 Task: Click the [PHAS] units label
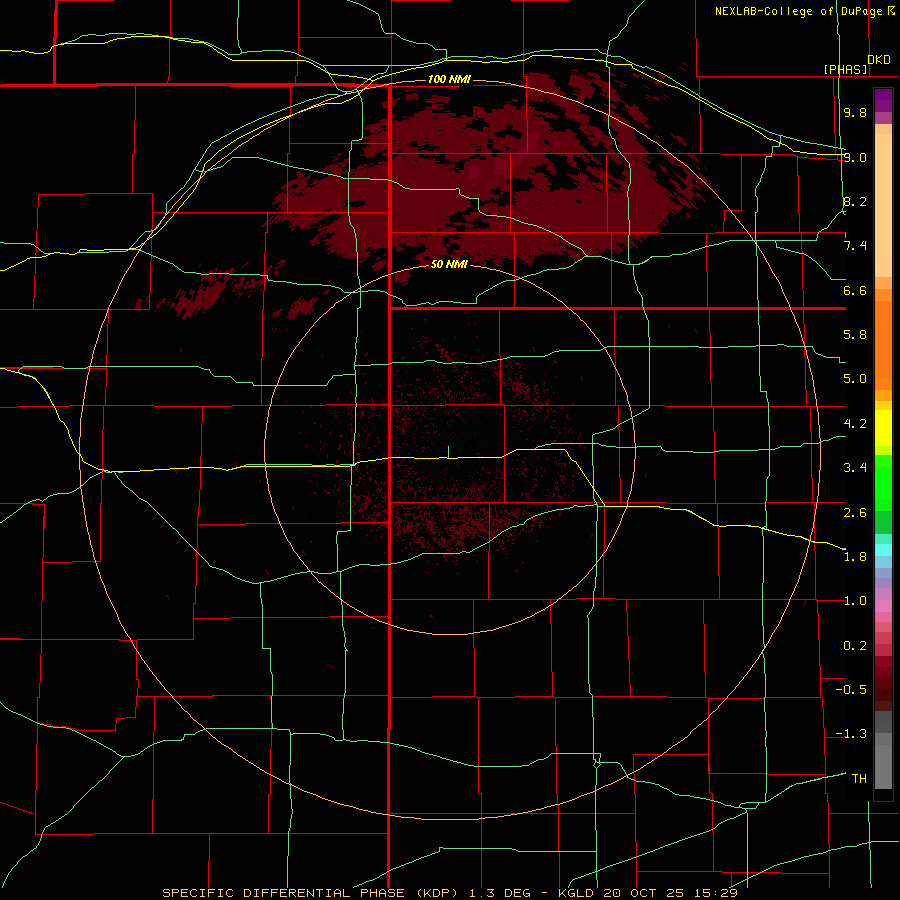(845, 69)
